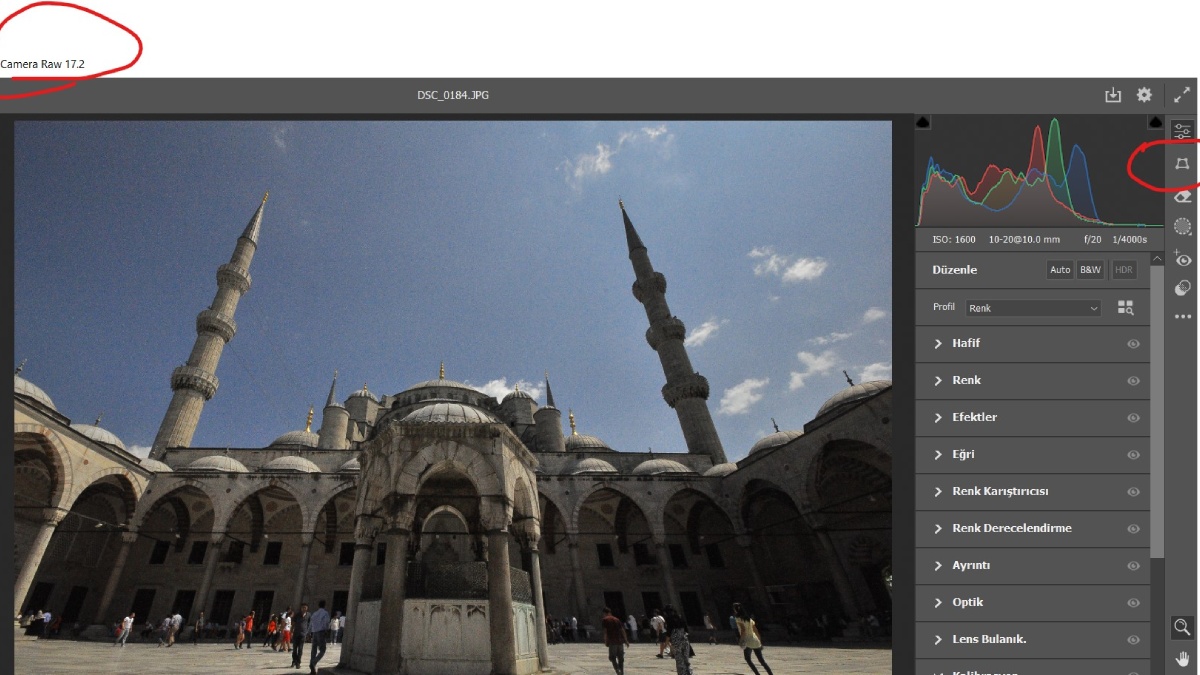Screen dimensions: 1200x675
Task: Hide the Efektler panel adjustments
Action: pyautogui.click(x=1133, y=418)
